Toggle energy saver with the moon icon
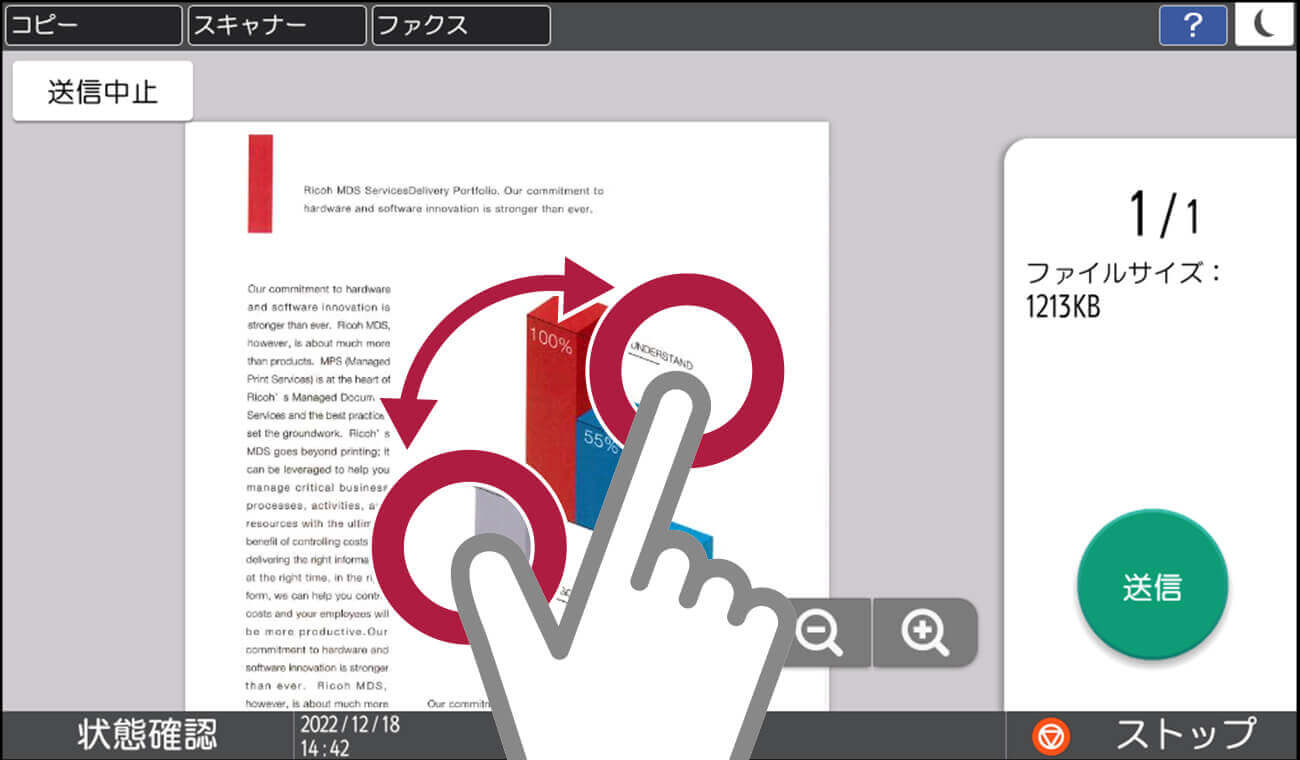Viewport: 1300px width, 760px height. [x=1265, y=26]
